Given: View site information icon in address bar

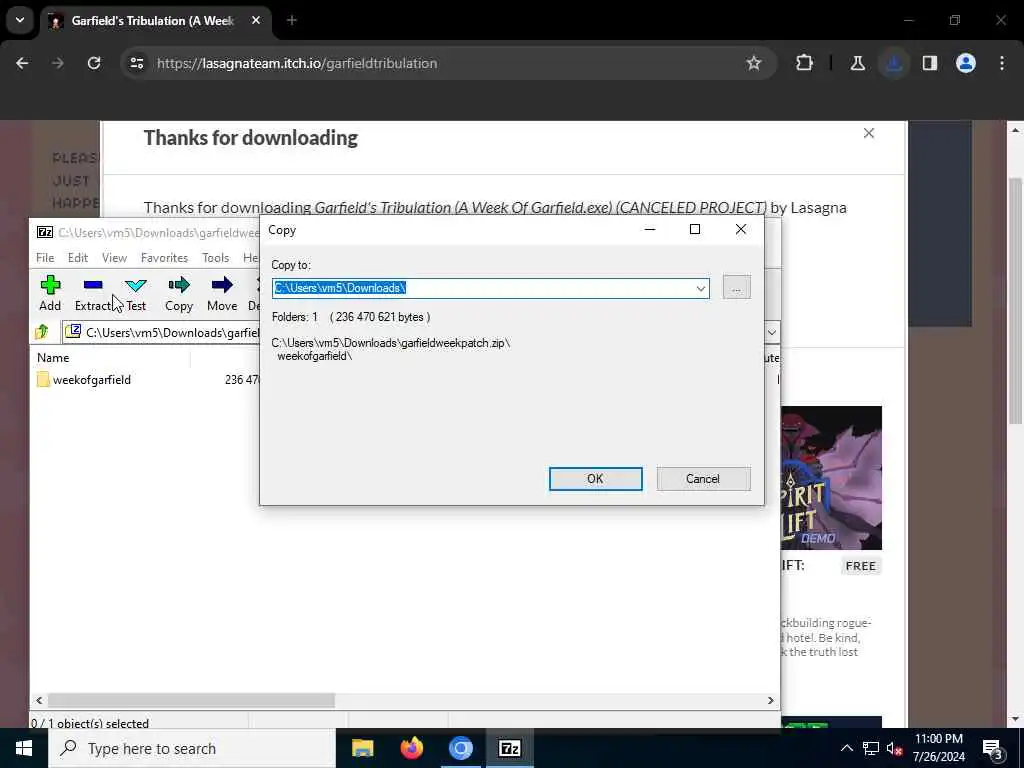Looking at the screenshot, I should [136, 63].
